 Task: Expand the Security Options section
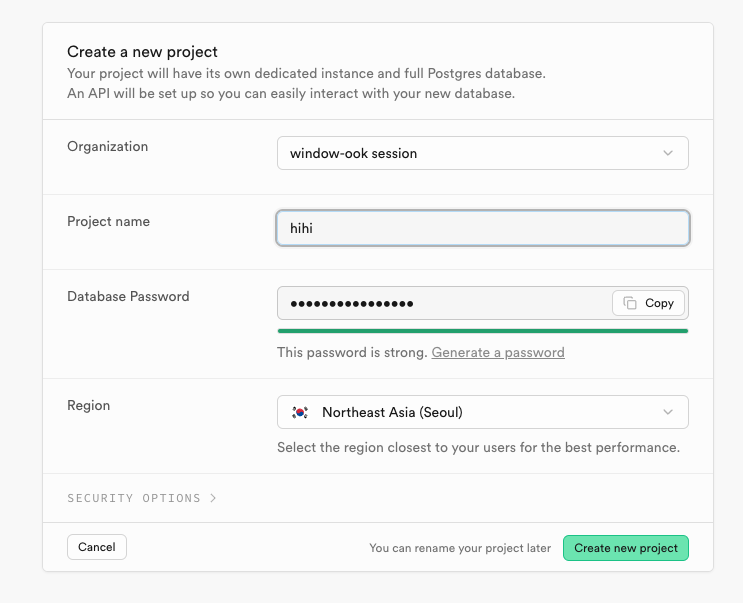point(134,498)
